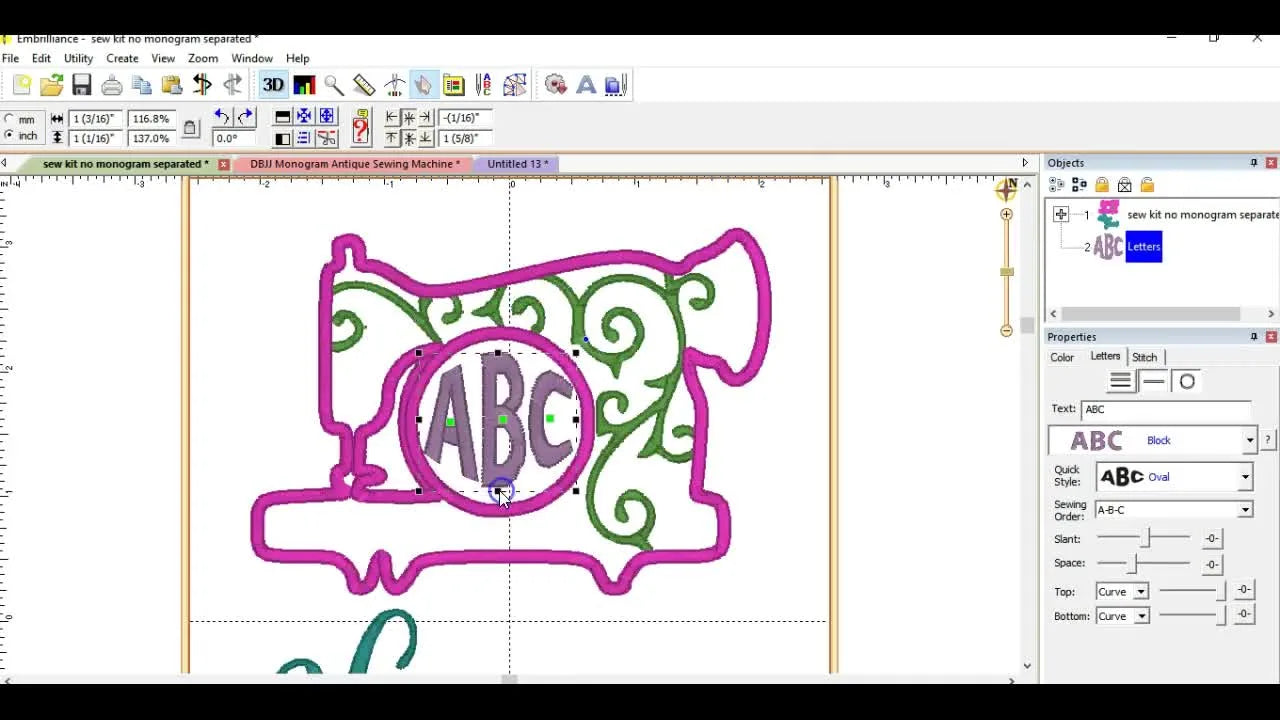Open the Utility menu
1280x720 pixels.
coord(78,58)
